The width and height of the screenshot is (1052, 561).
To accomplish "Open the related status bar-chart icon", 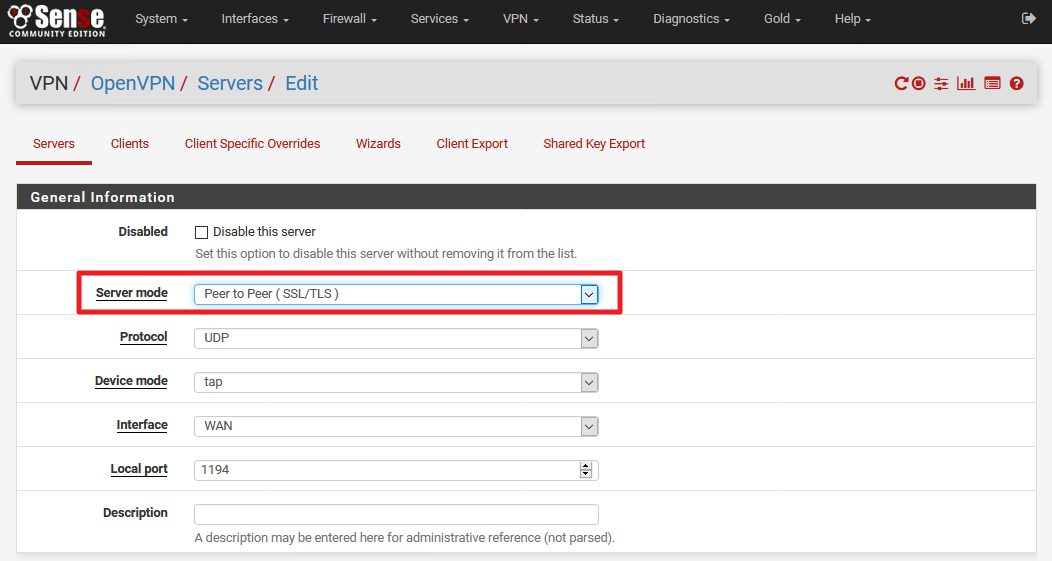I will tap(966, 83).
